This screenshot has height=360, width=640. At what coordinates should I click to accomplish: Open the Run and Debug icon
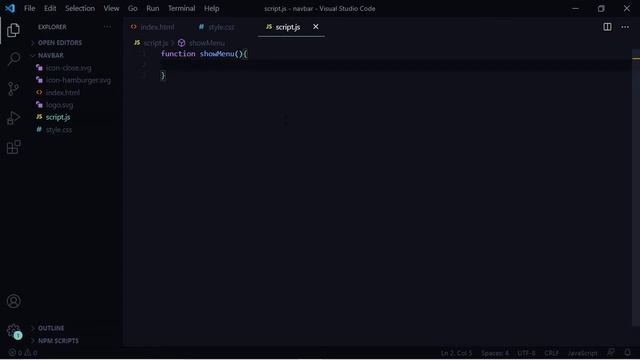tap(13, 118)
